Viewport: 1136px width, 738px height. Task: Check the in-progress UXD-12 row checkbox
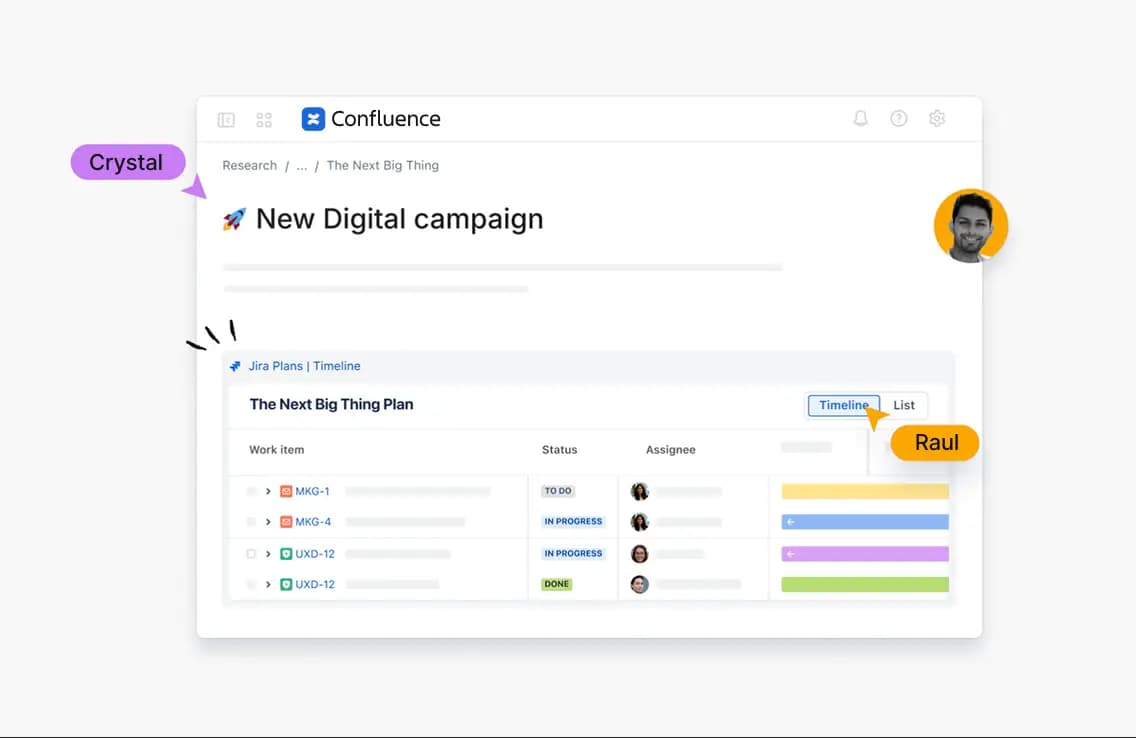[251, 553]
